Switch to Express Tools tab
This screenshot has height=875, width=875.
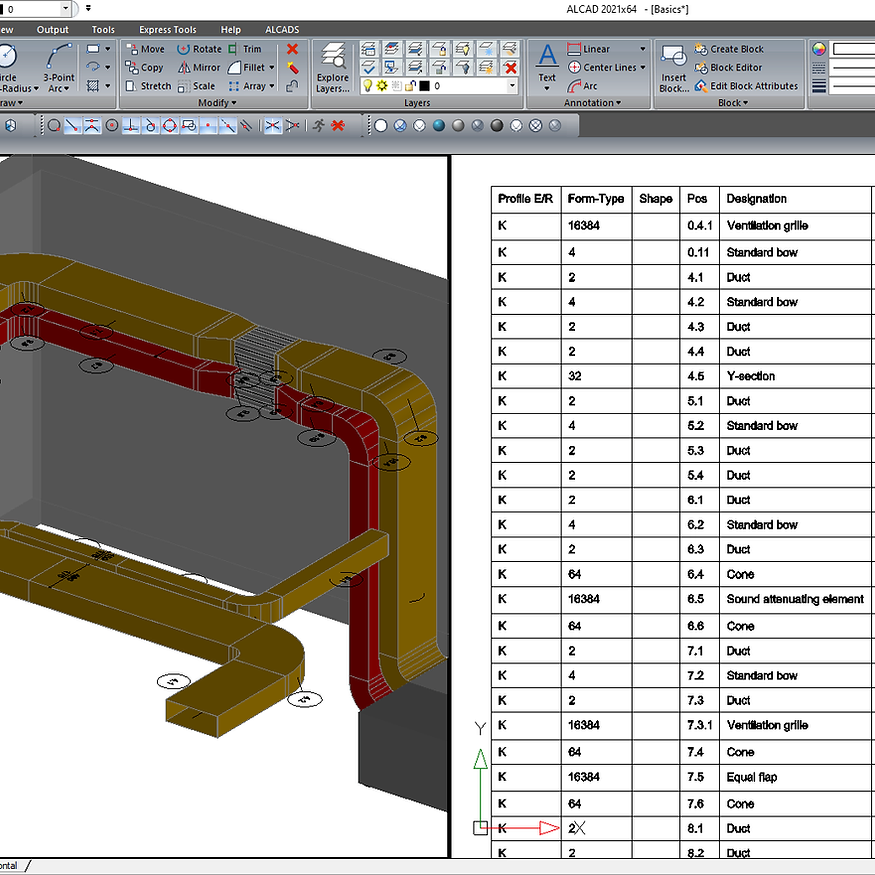(167, 30)
